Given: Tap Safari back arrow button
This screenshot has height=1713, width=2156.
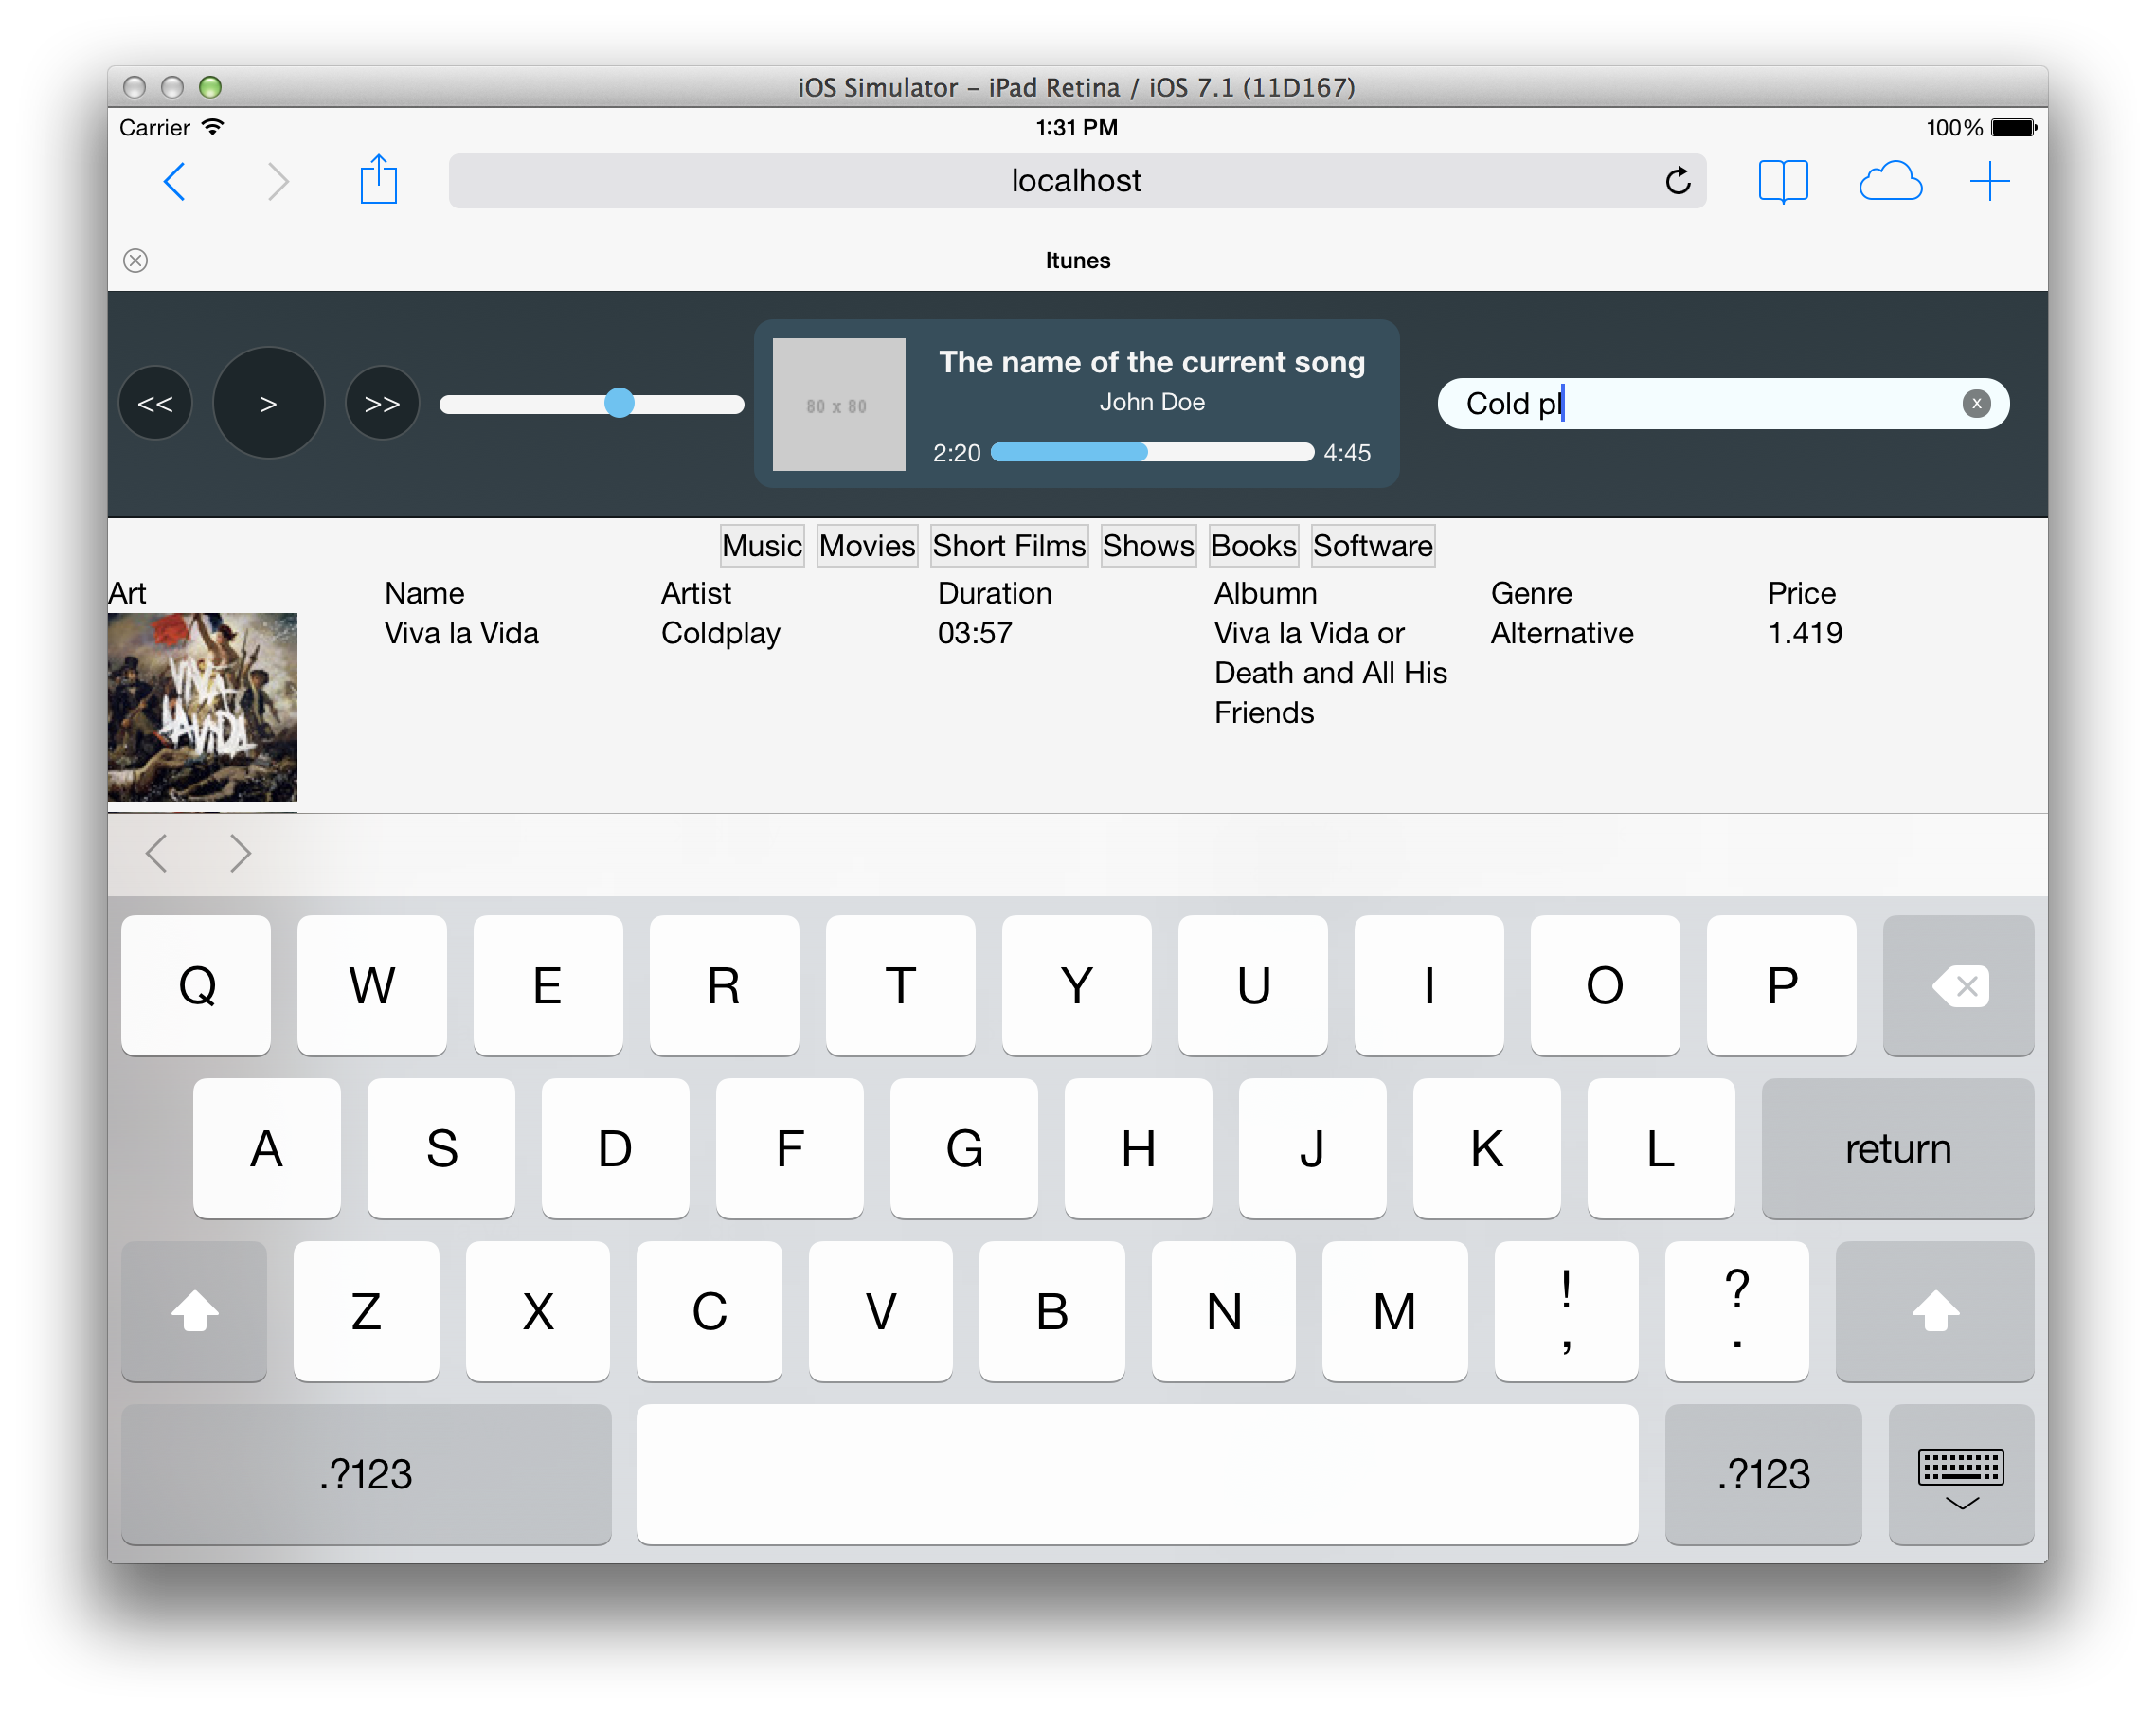Looking at the screenshot, I should 175,182.
